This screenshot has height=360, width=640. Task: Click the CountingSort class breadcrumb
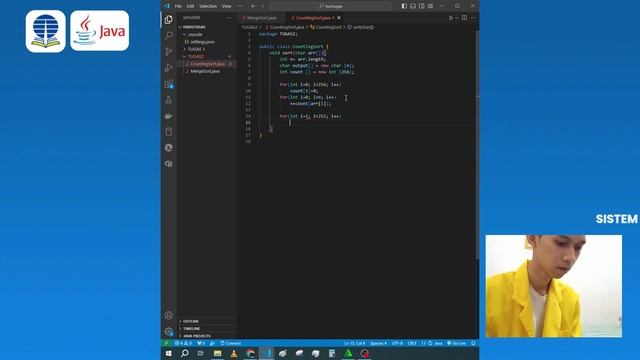coord(326,27)
